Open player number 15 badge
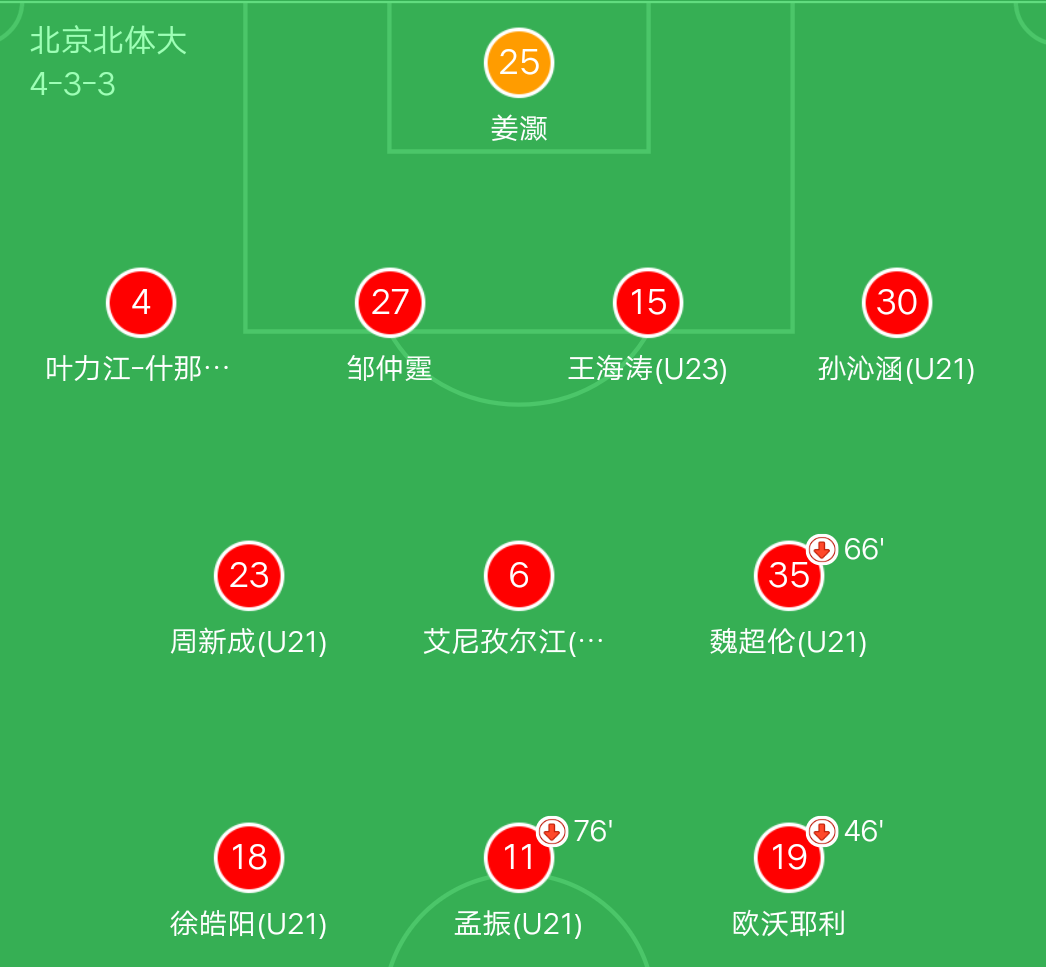 pyautogui.click(x=648, y=302)
